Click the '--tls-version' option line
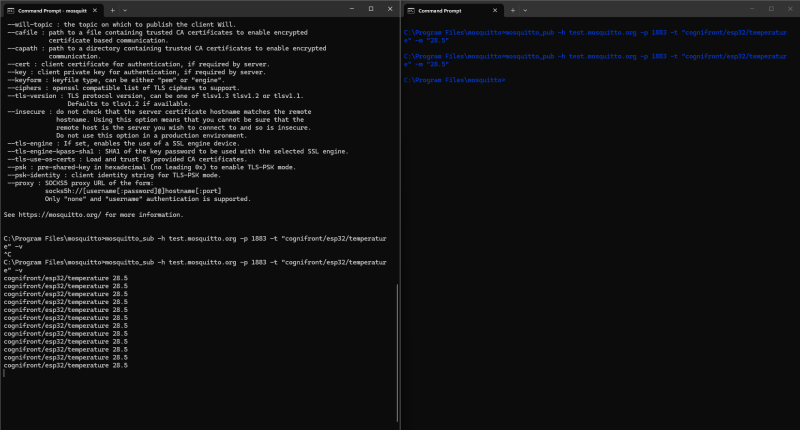Viewport: 800px width, 430px height. pos(155,96)
